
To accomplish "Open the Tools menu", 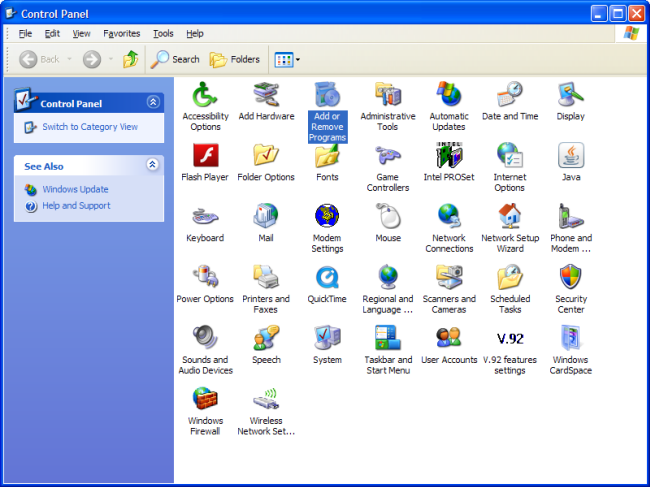I will pos(163,34).
